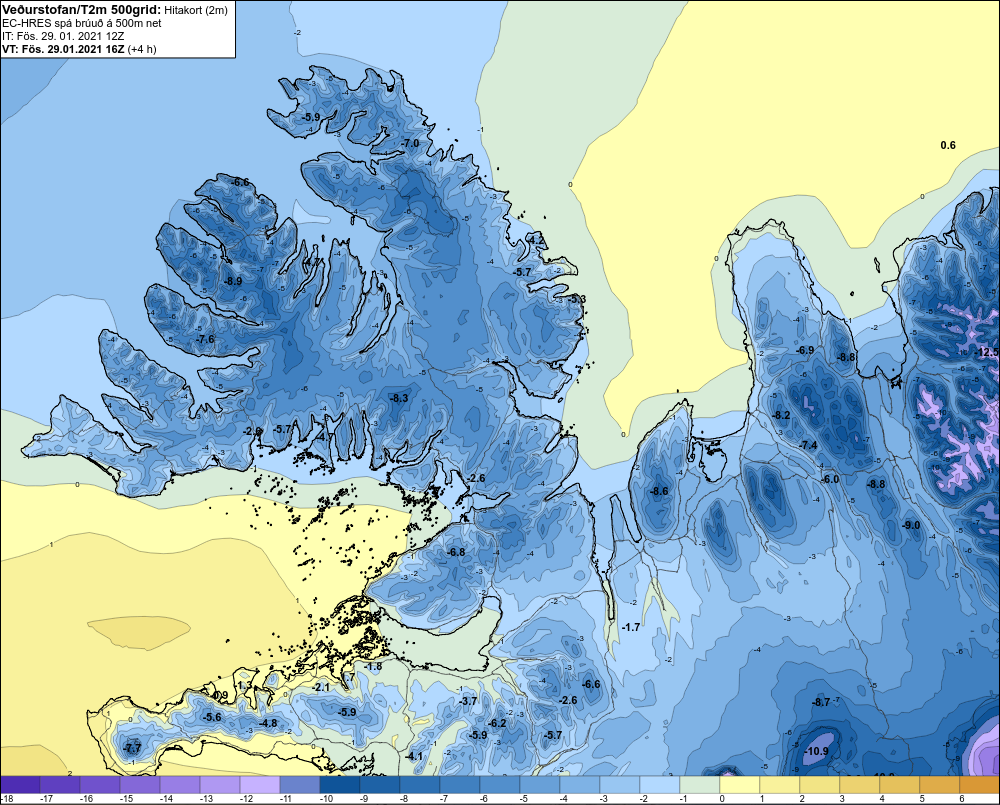Select the legend swatch labeled 4
The height and width of the screenshot is (805, 1000).
pyautogui.click(x=900, y=785)
